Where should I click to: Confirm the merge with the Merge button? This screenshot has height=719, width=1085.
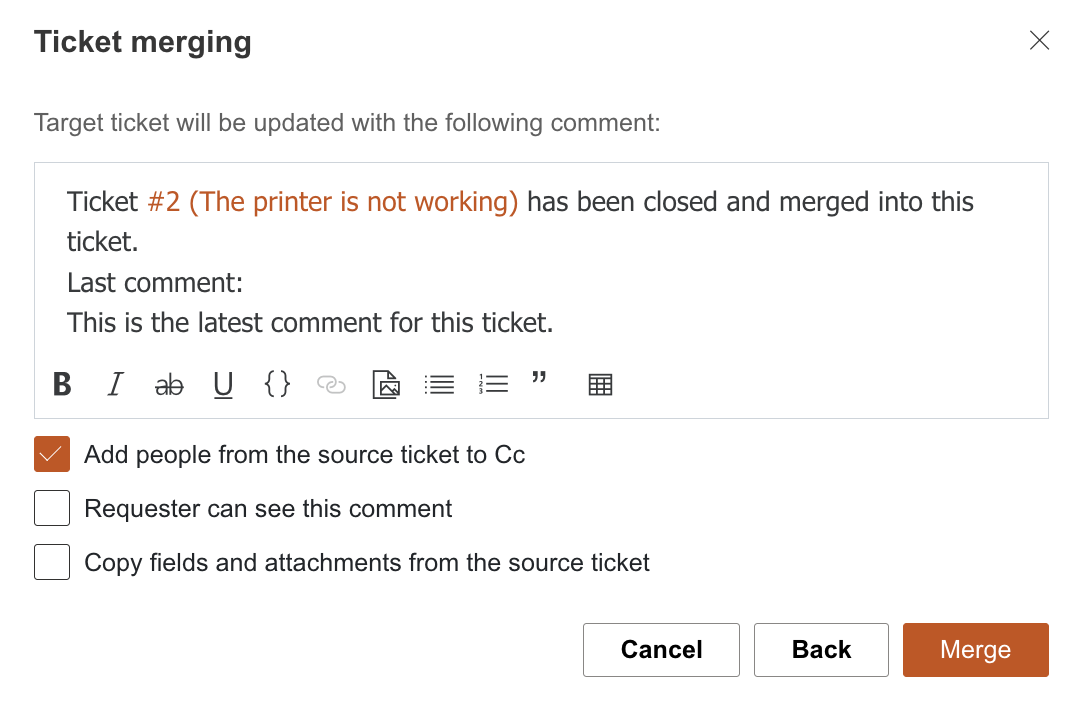click(x=975, y=650)
